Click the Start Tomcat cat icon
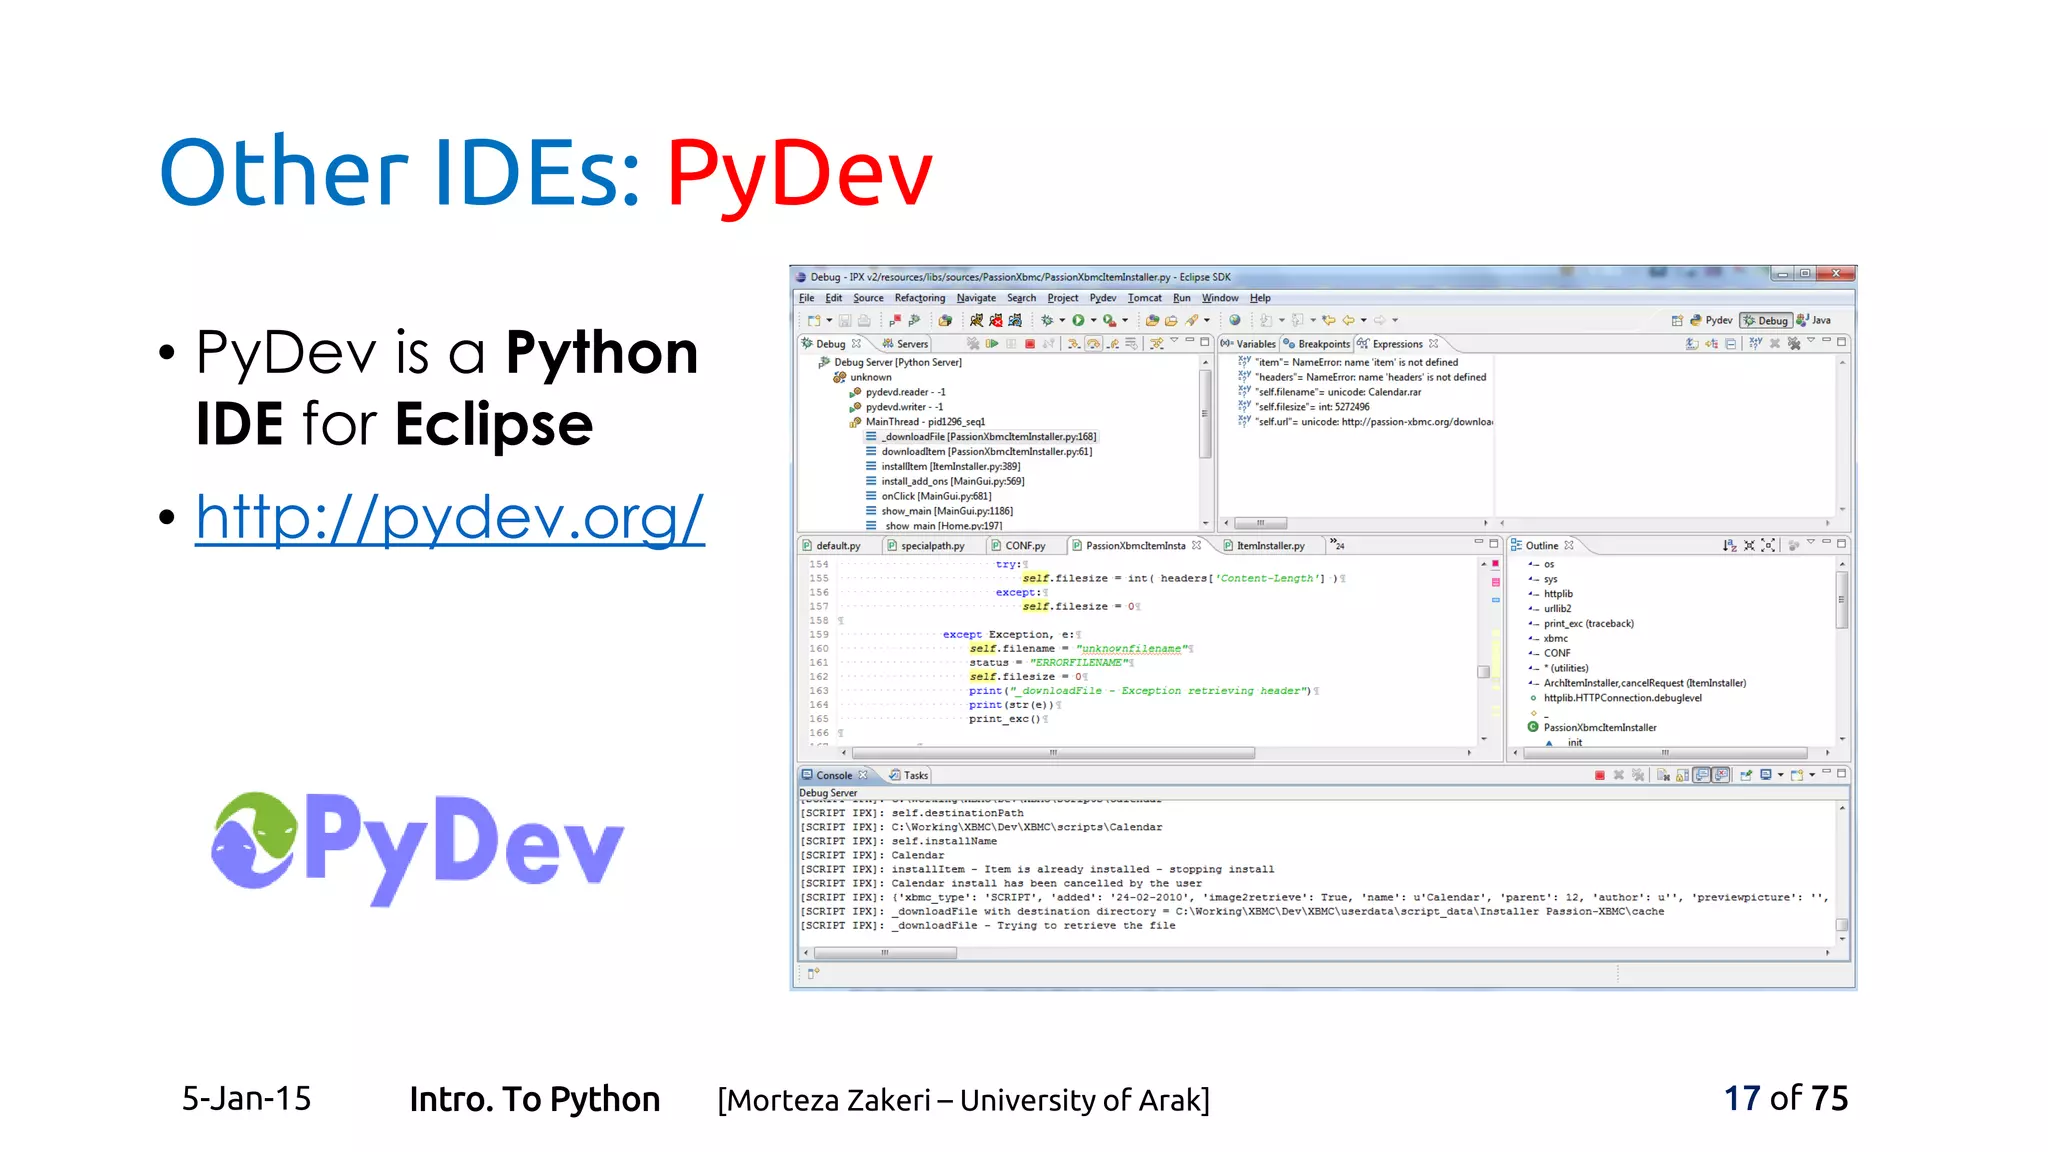The height and width of the screenshot is (1152, 2048). pos(976,320)
